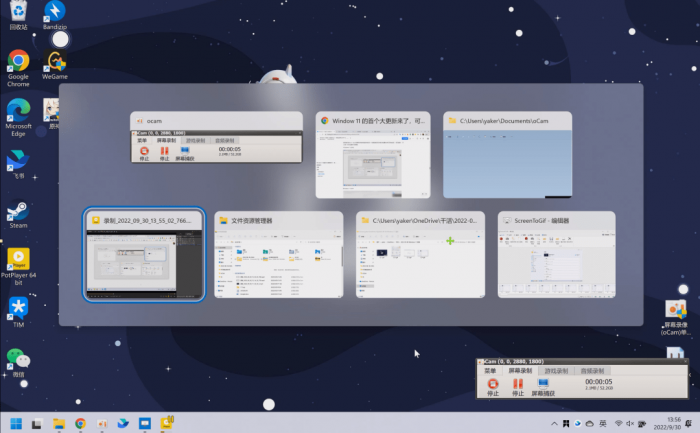700x433 pixels.
Task: Open the 微信 WeChat desktop shortcut
Action: 18,362
